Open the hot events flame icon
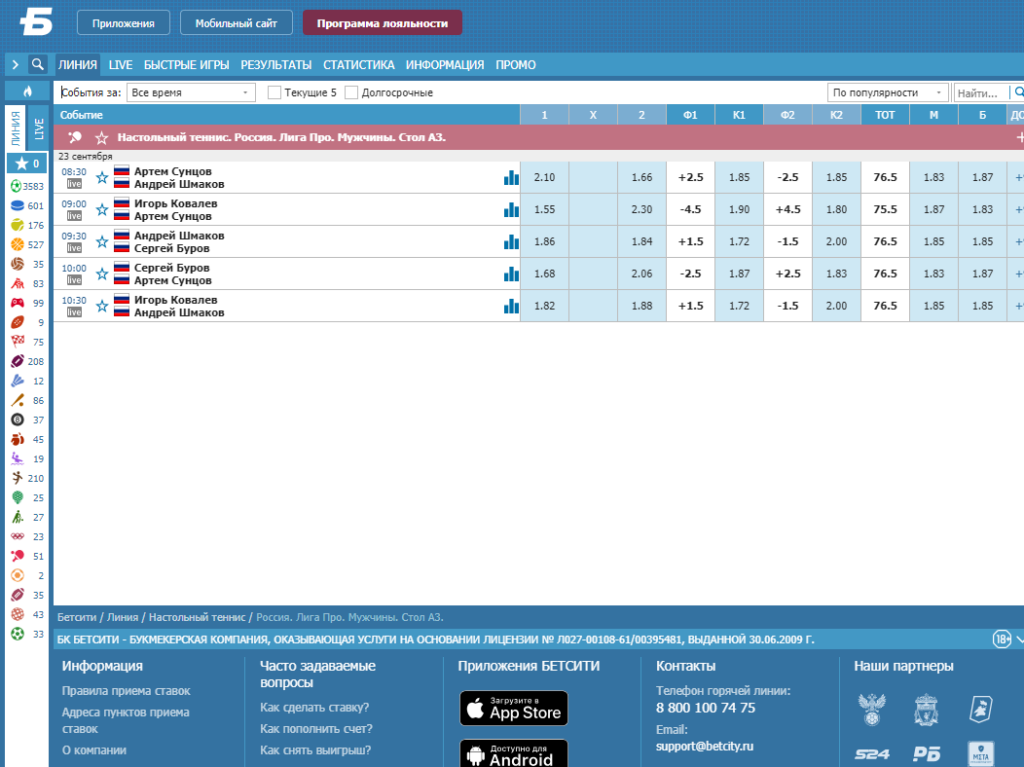Image resolution: width=1024 pixels, height=767 pixels. point(27,91)
